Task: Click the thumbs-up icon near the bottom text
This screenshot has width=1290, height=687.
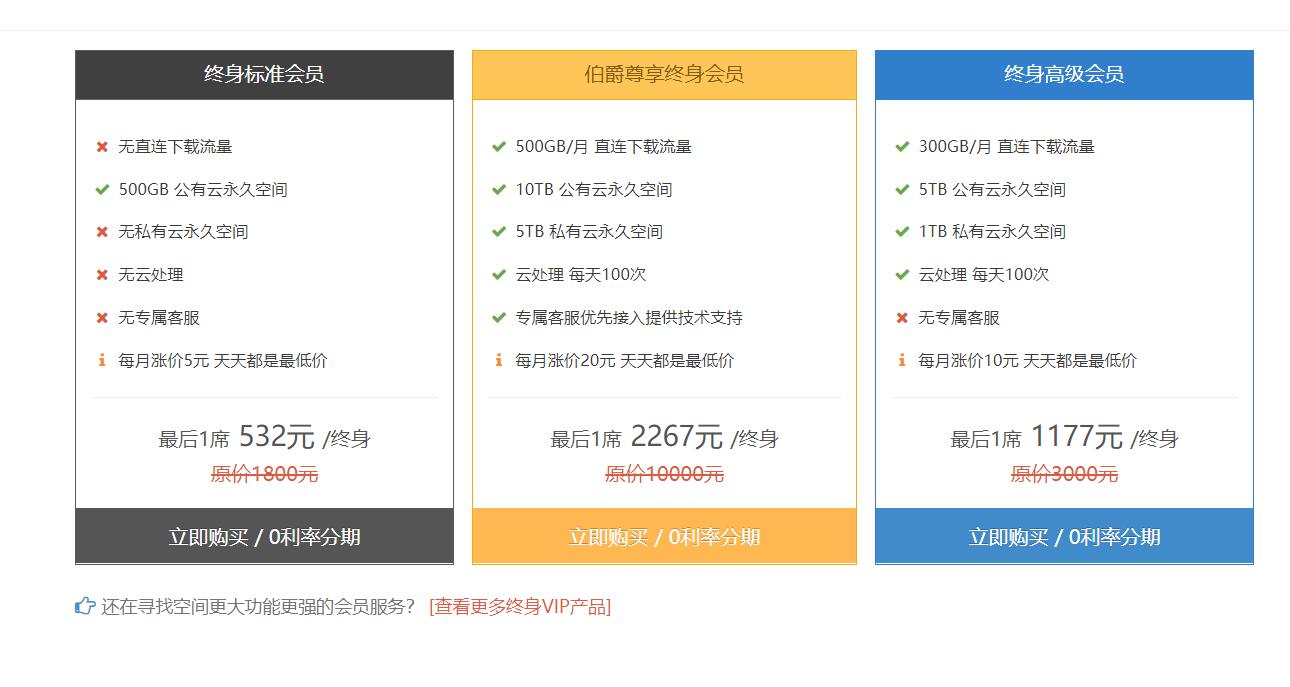Action: pyautogui.click(x=84, y=604)
